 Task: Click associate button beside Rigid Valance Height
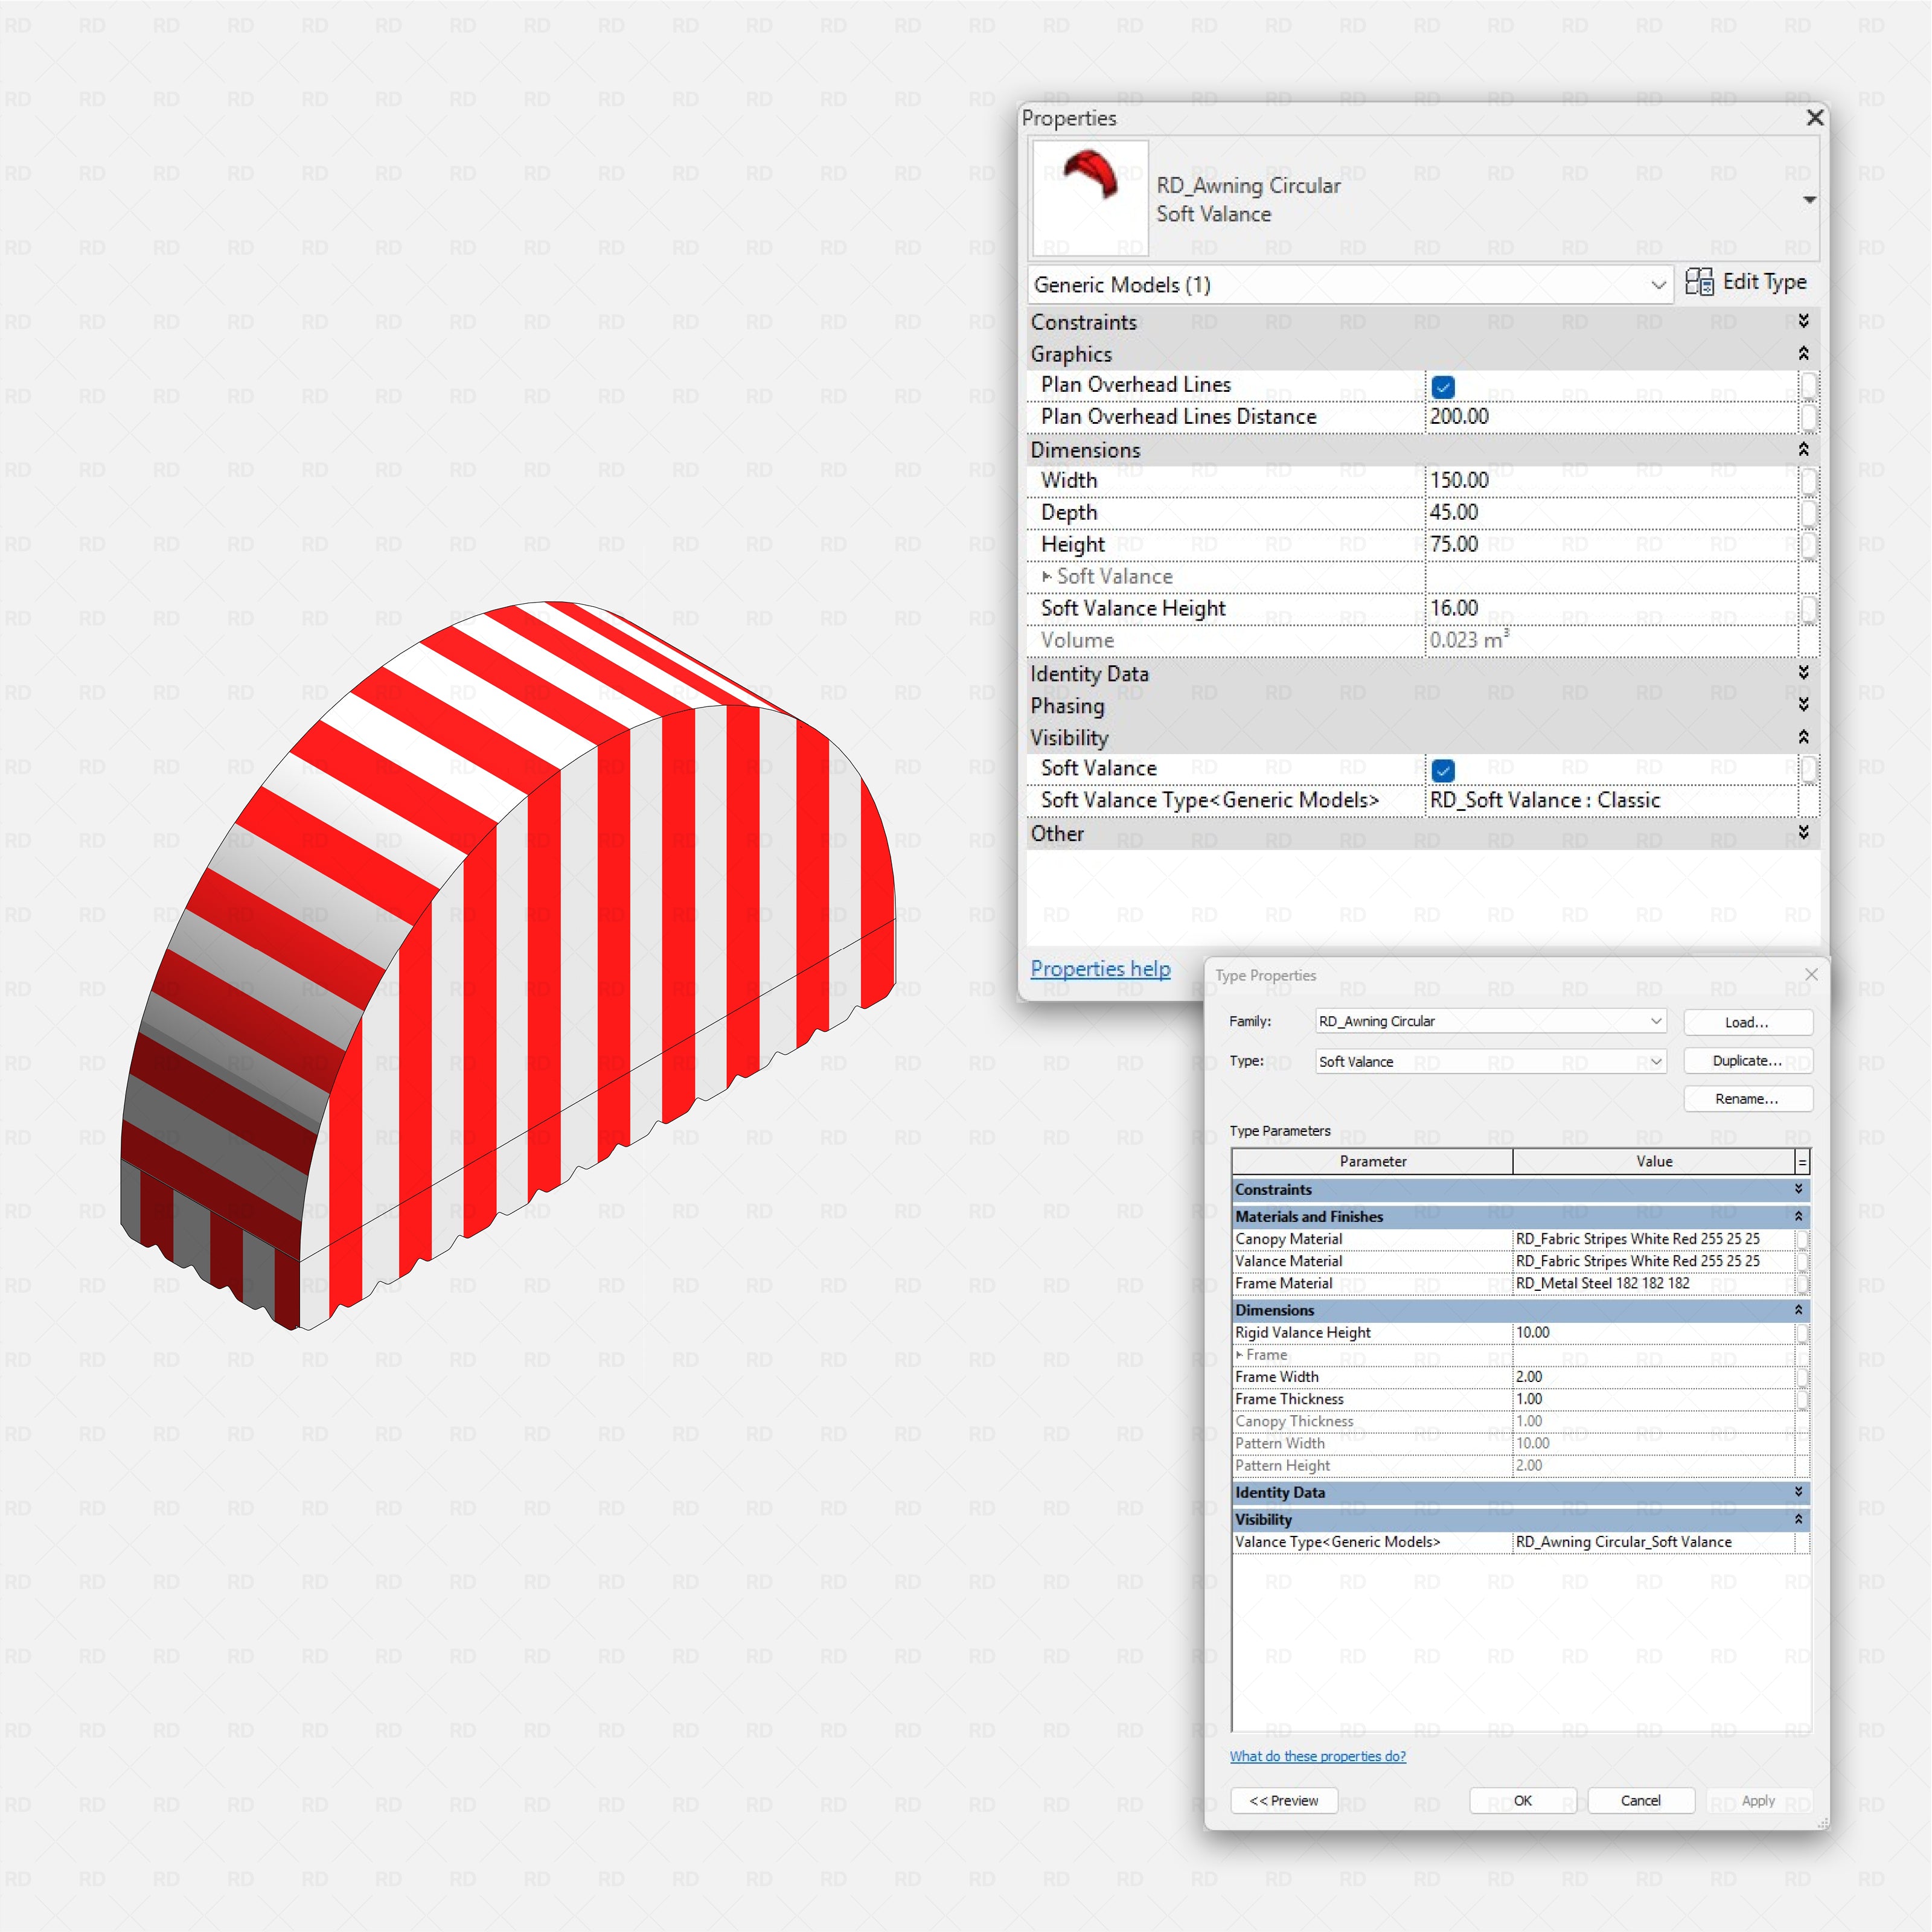pyautogui.click(x=1802, y=1333)
